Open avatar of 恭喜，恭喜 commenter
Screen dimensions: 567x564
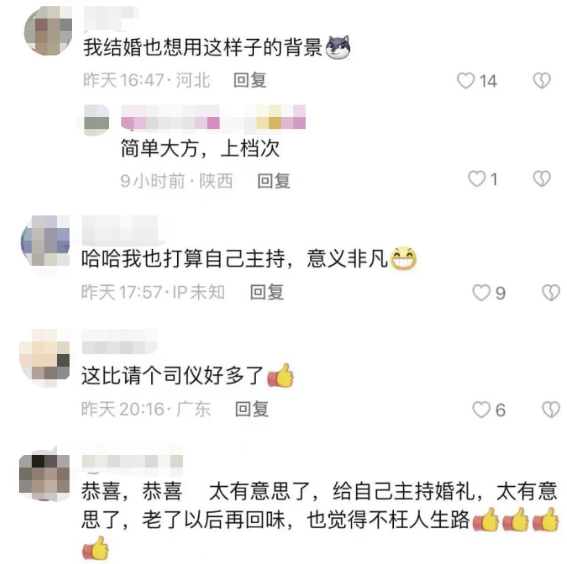pos(44,475)
